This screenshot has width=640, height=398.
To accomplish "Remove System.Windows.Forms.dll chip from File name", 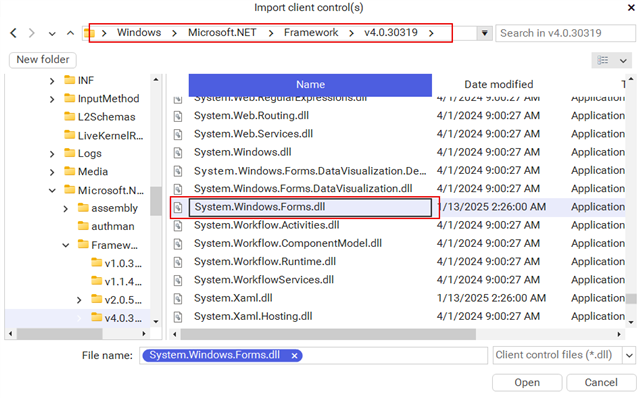I will click(x=294, y=356).
